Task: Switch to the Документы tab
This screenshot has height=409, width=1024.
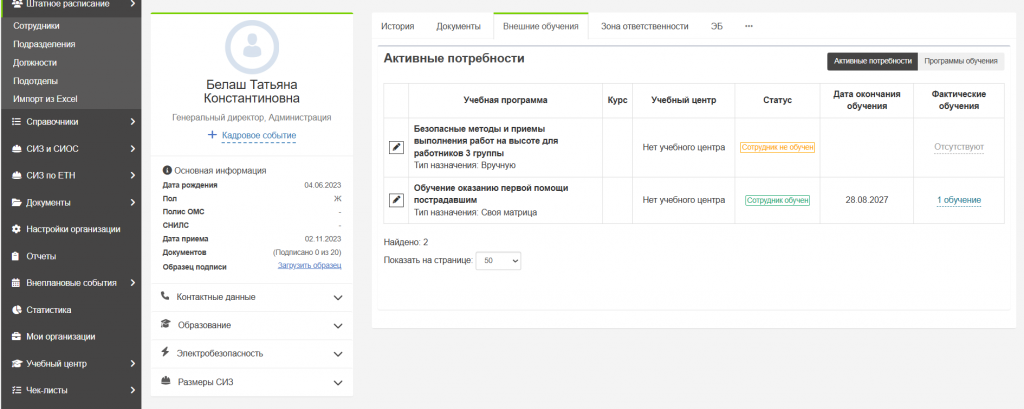Action: [458, 26]
